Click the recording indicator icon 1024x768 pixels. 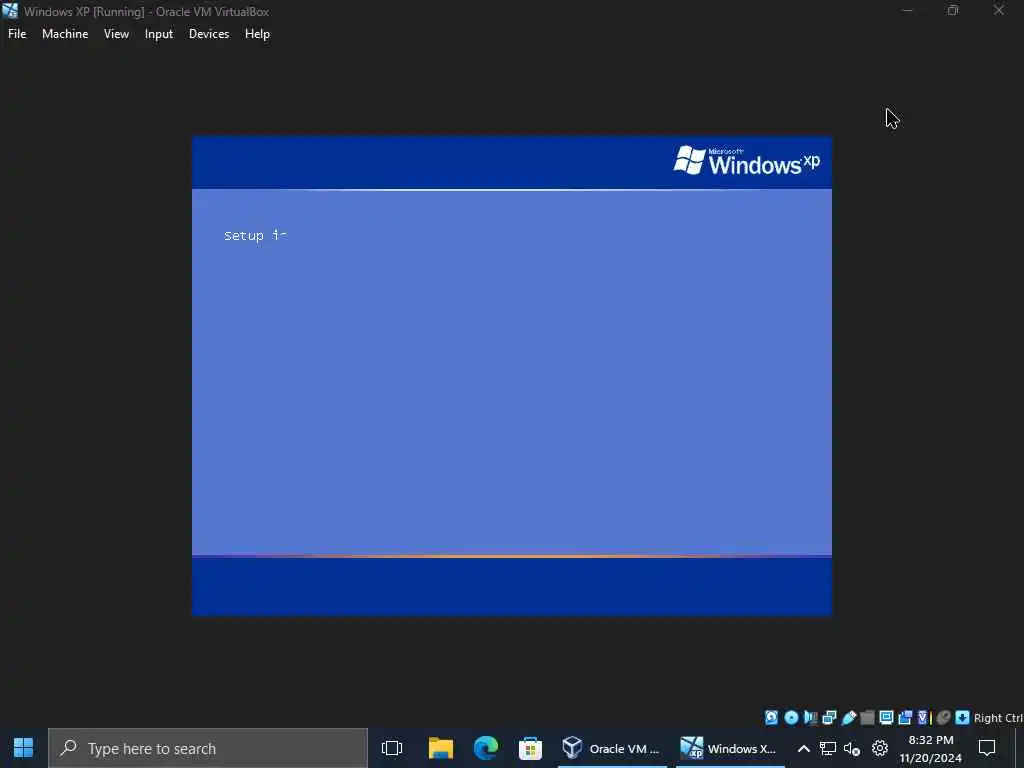point(905,718)
